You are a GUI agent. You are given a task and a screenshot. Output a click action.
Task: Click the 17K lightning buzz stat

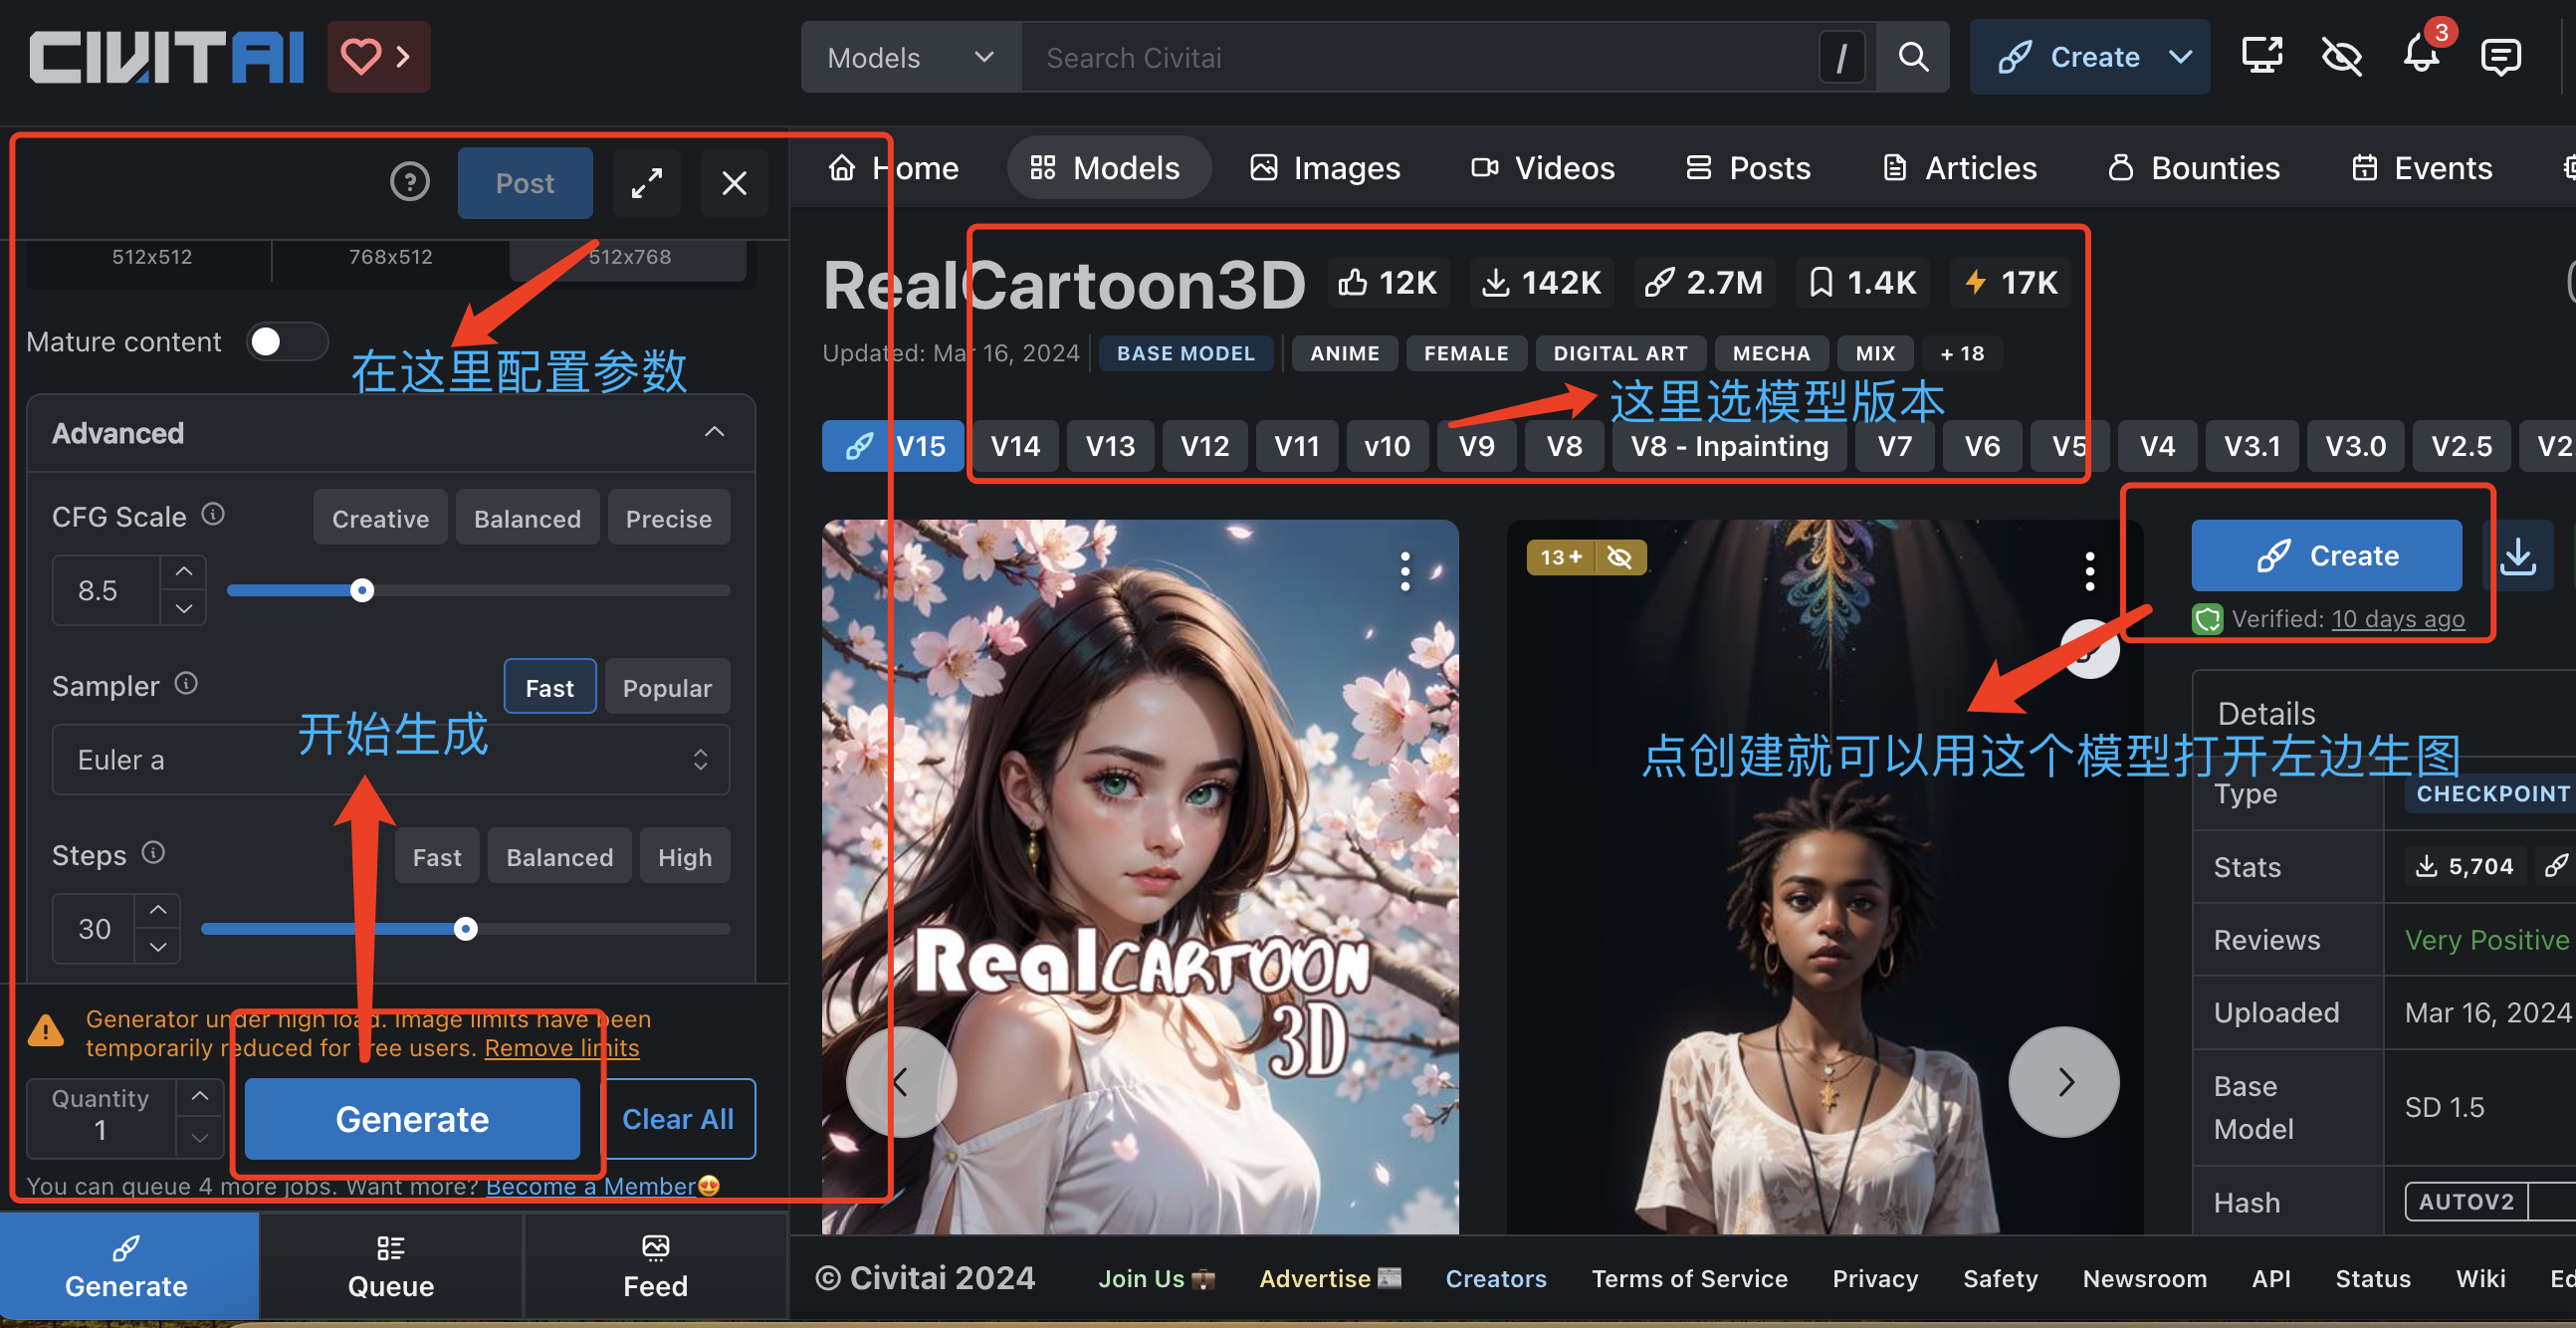click(2010, 283)
